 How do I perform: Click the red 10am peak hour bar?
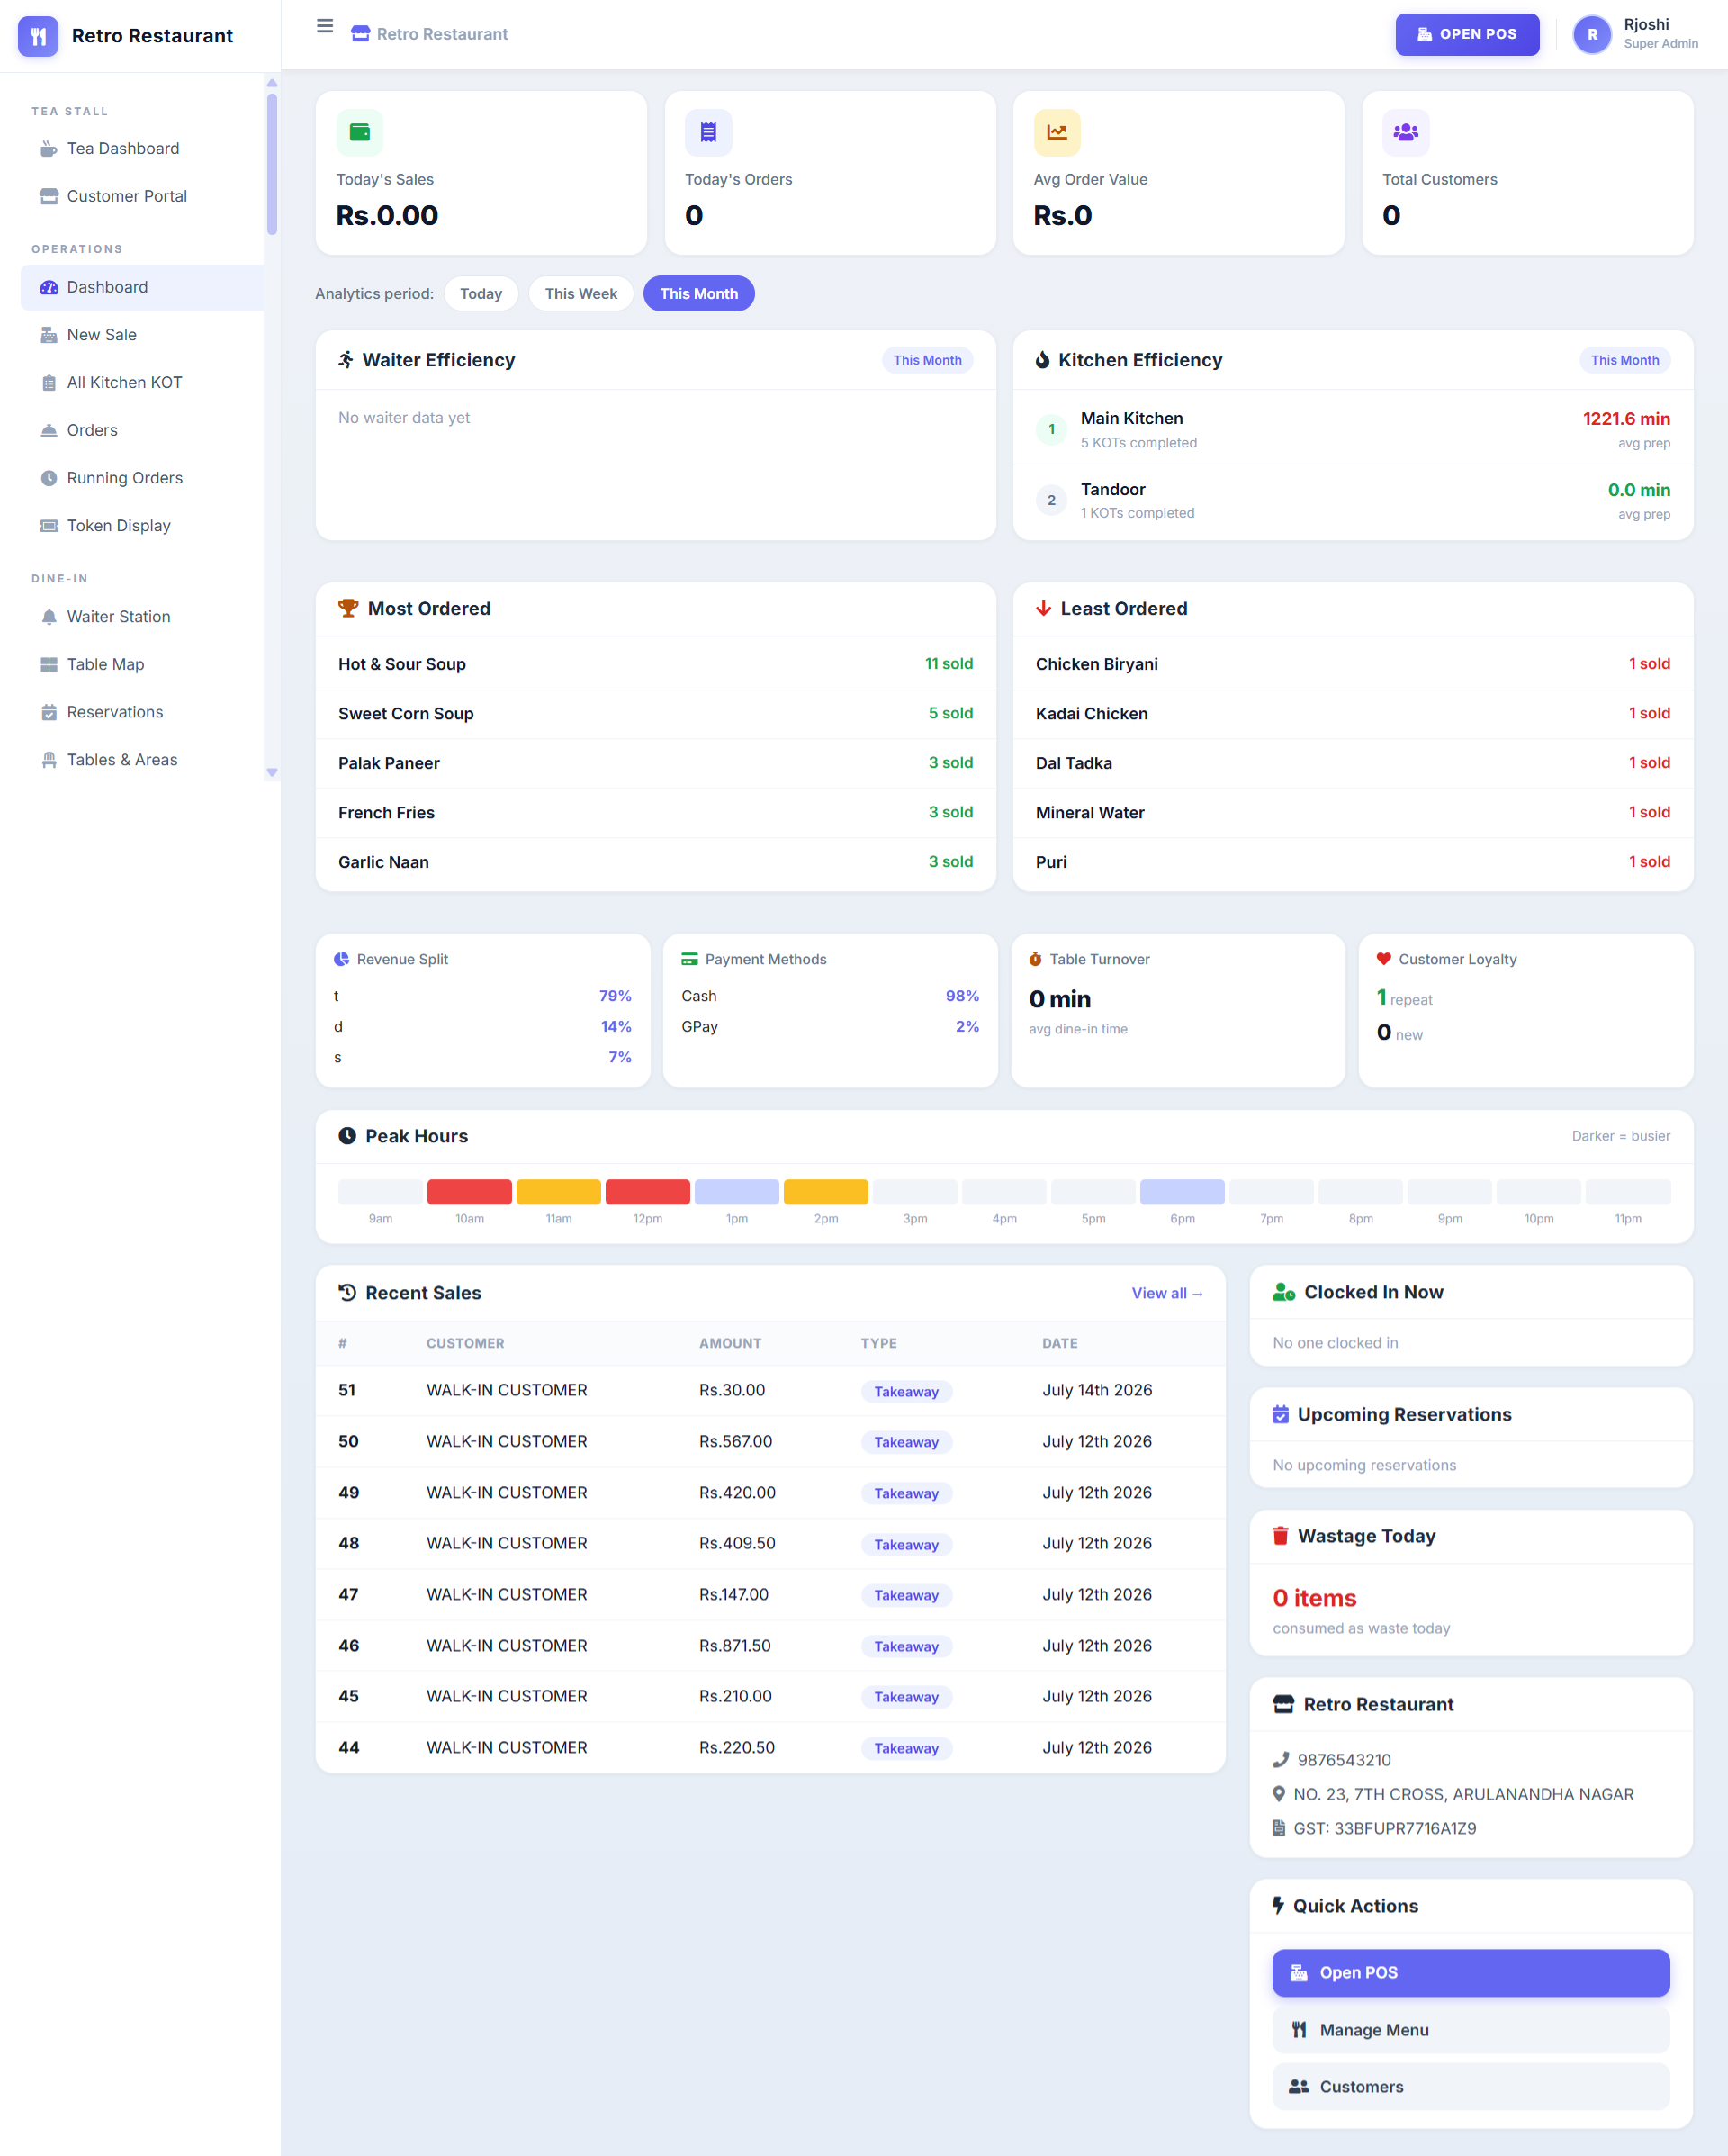coord(469,1192)
